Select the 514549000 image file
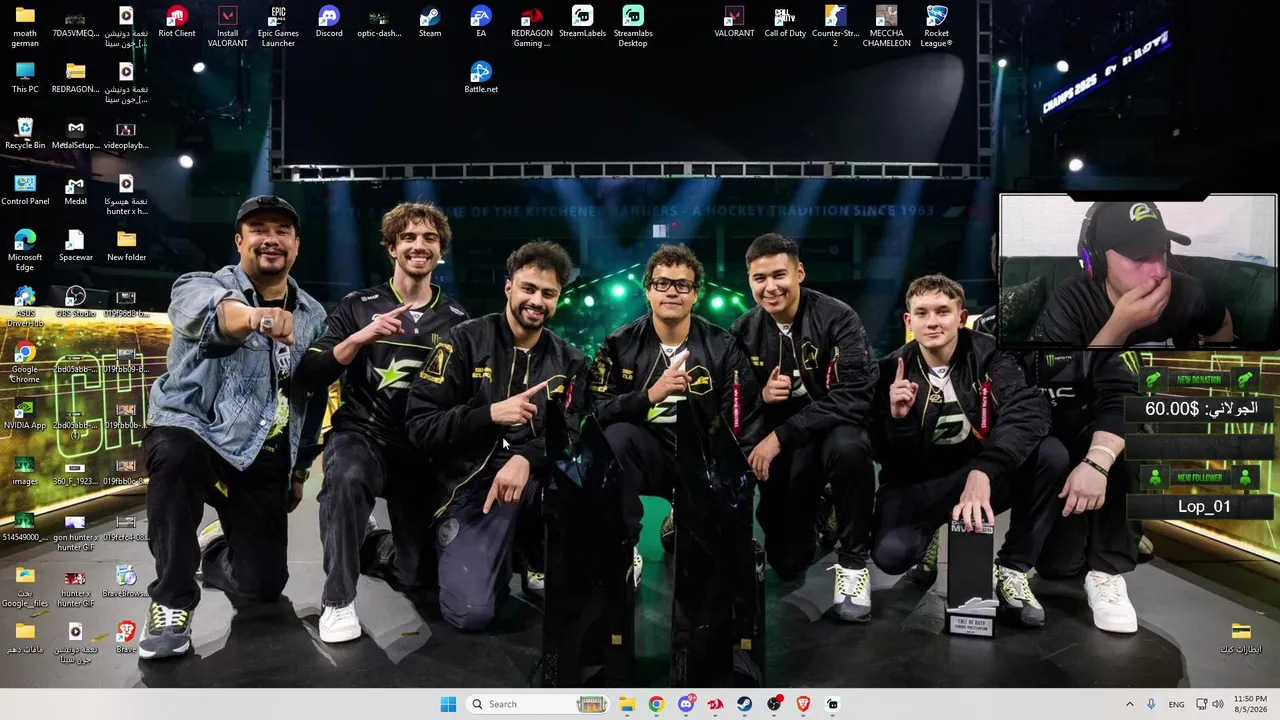Image resolution: width=1280 pixels, height=720 pixels. point(25,527)
